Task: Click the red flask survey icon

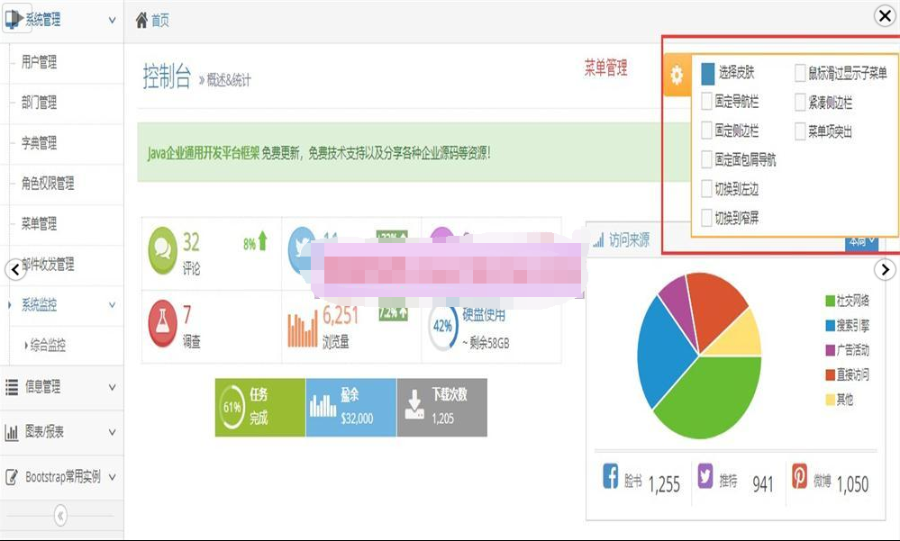Action: point(162,323)
